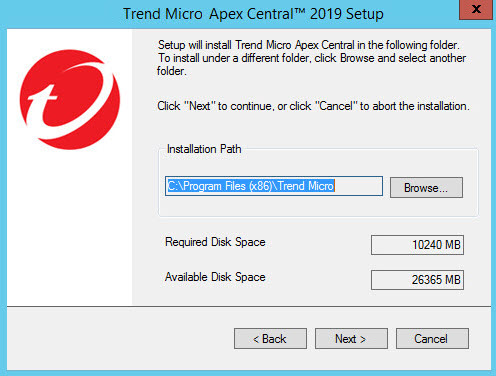Screen dimensions: 496x376
Task: Focus the Installation Path text field
Action: click(274, 186)
